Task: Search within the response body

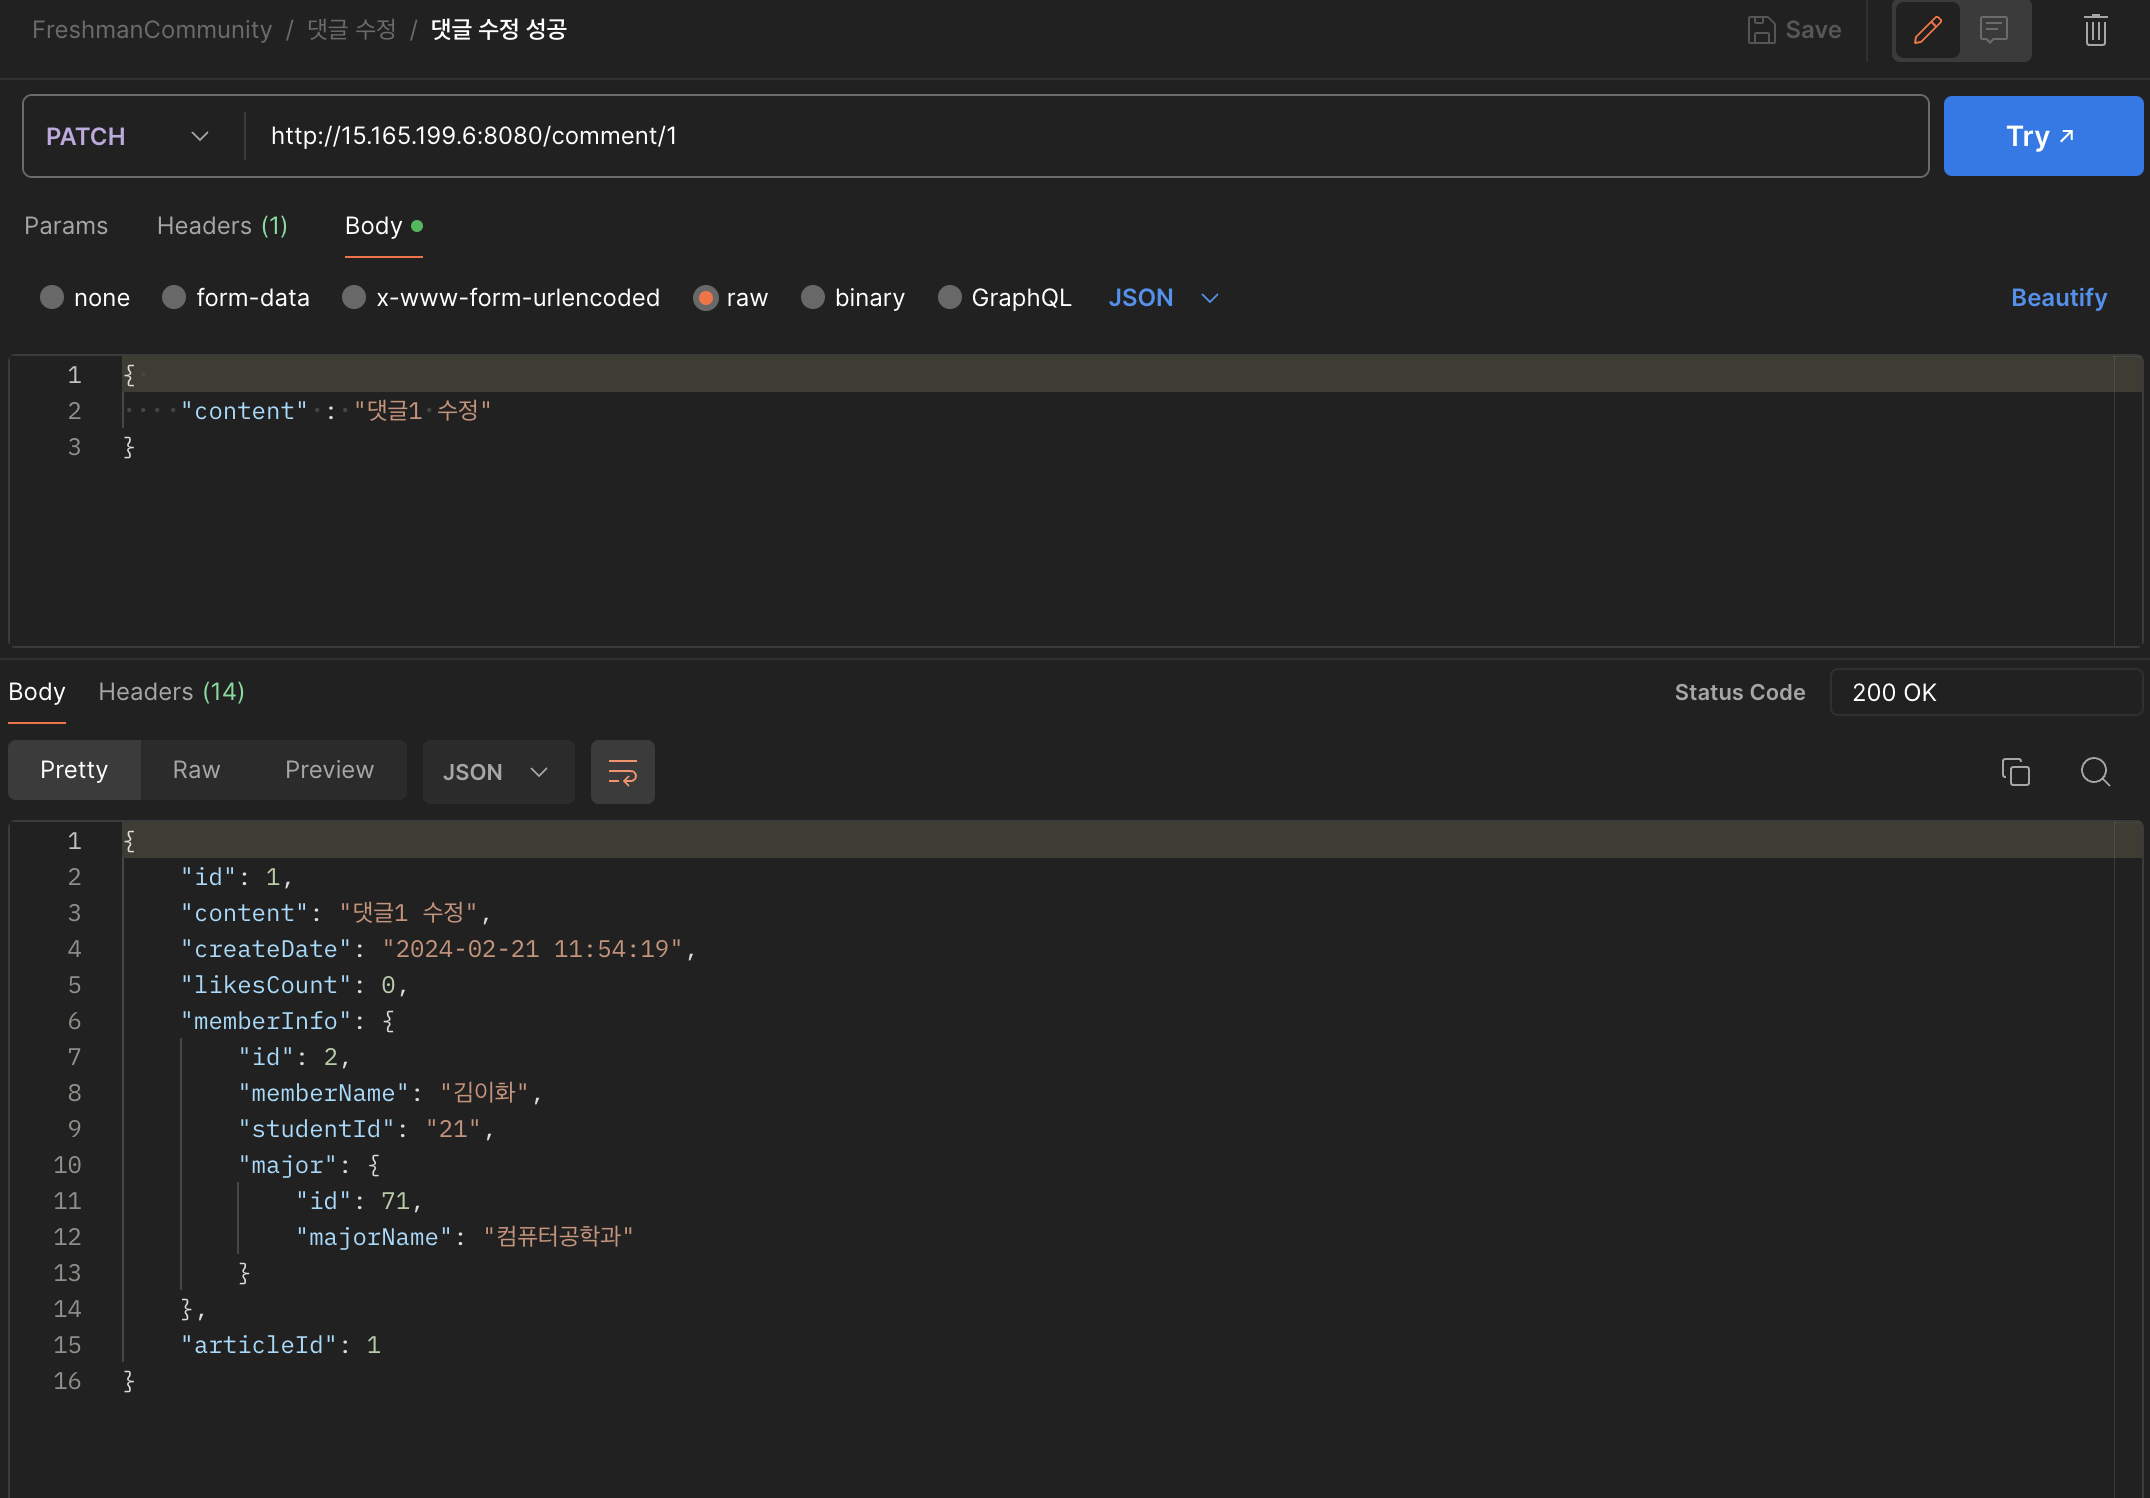Action: click(x=2095, y=772)
